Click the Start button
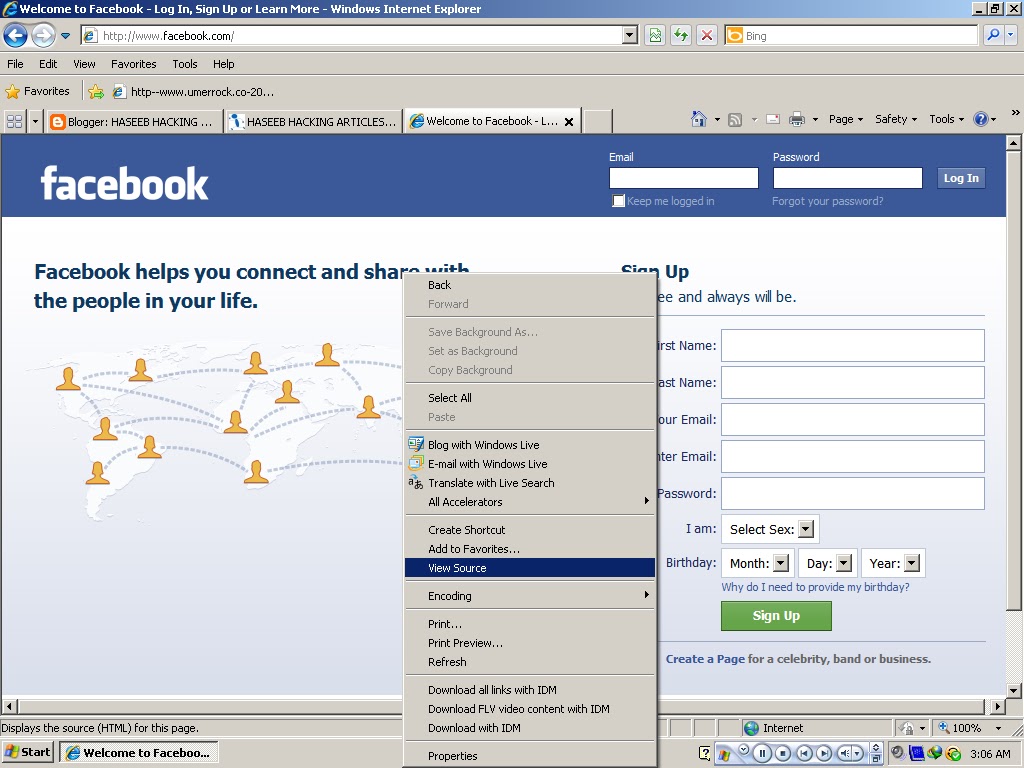 [x=28, y=752]
